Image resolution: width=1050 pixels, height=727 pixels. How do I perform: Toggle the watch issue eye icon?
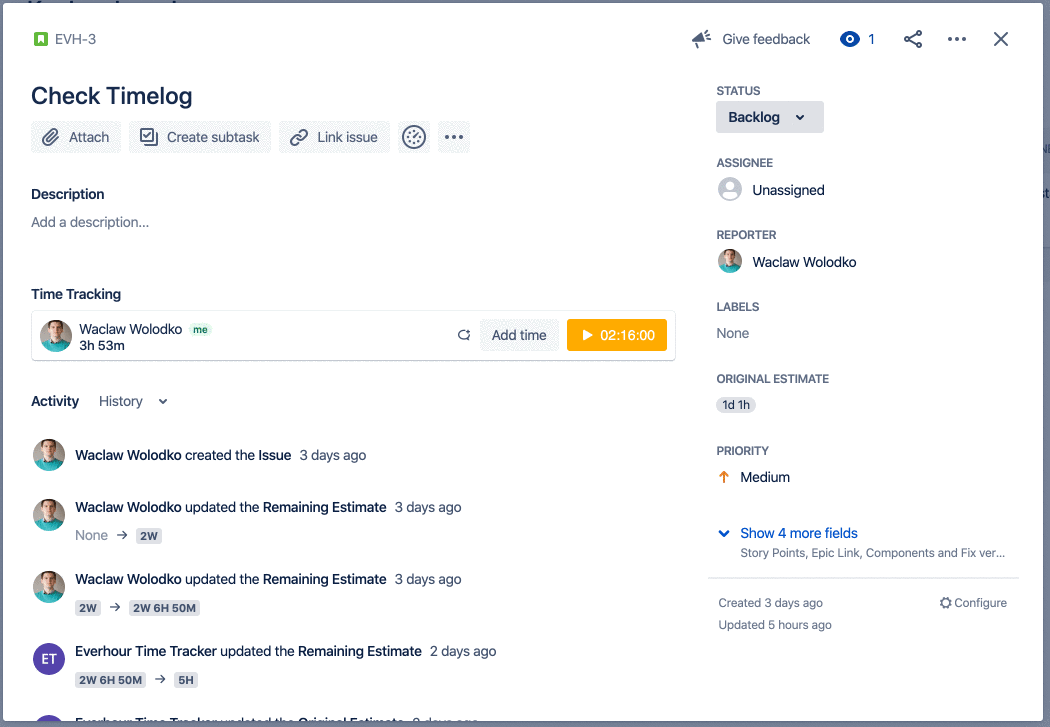(850, 39)
